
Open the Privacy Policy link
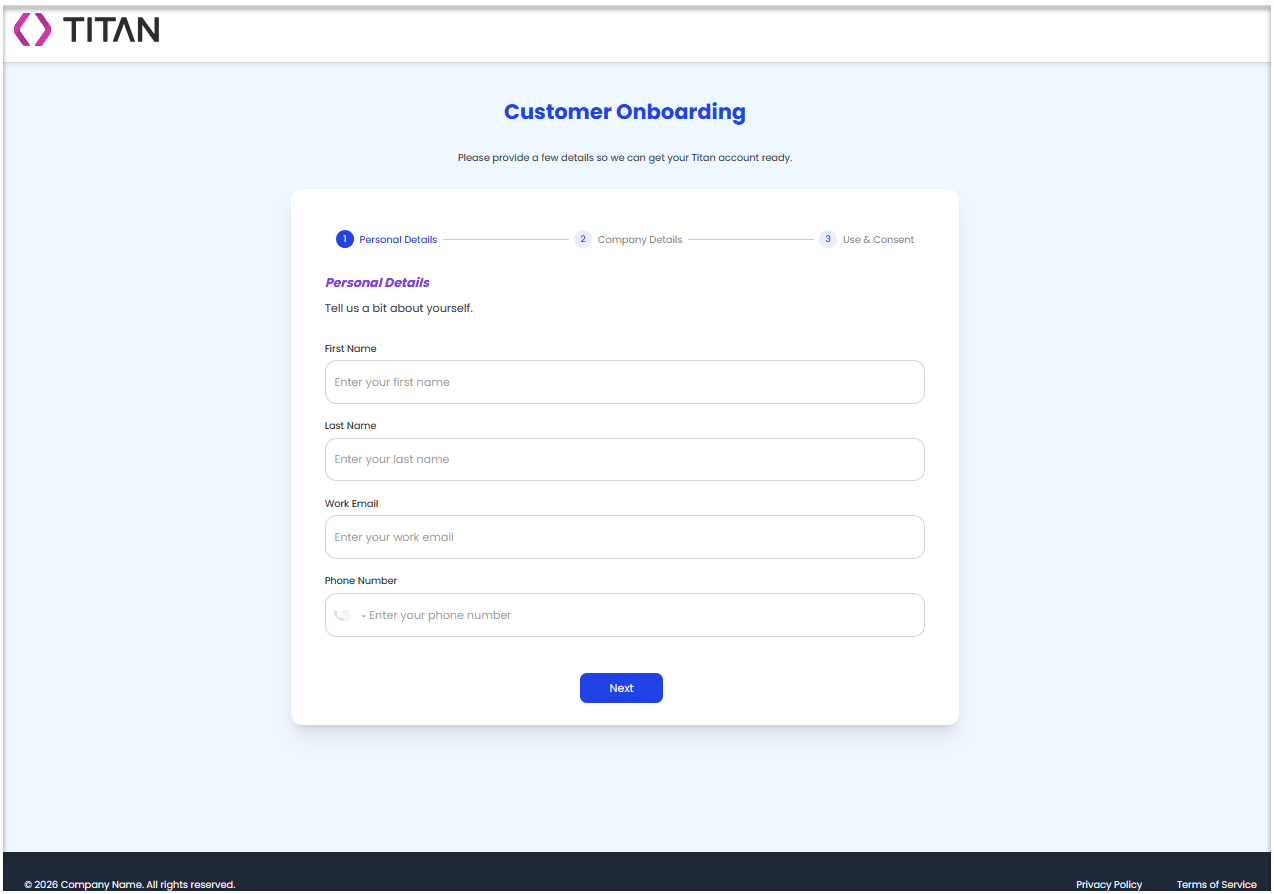[x=1108, y=884]
